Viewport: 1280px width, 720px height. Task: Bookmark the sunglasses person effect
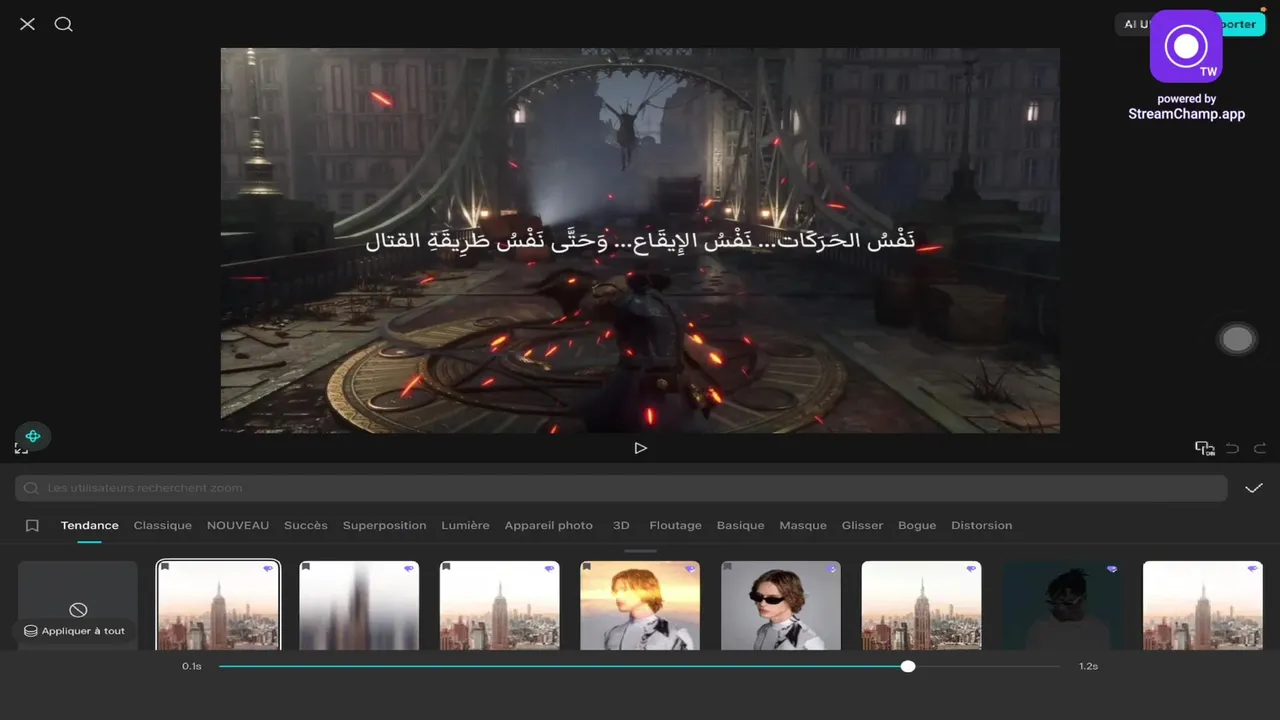[x=728, y=567]
